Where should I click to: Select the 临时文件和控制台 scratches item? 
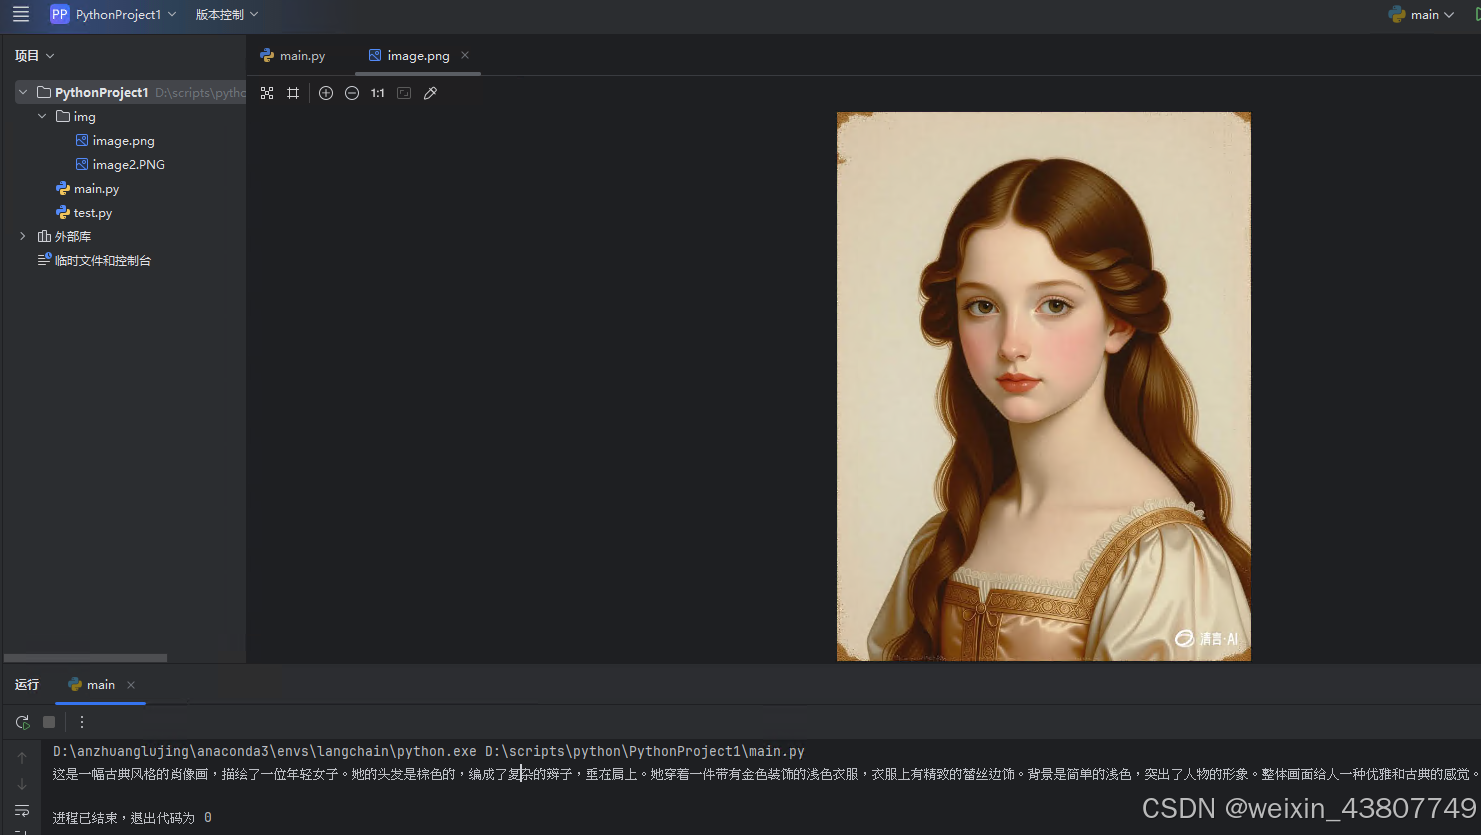tap(102, 261)
